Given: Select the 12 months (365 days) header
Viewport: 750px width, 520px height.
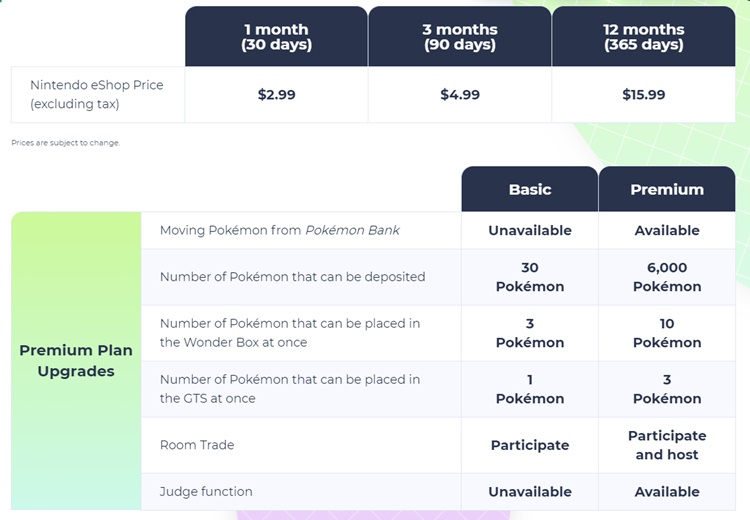Looking at the screenshot, I should point(643,36).
